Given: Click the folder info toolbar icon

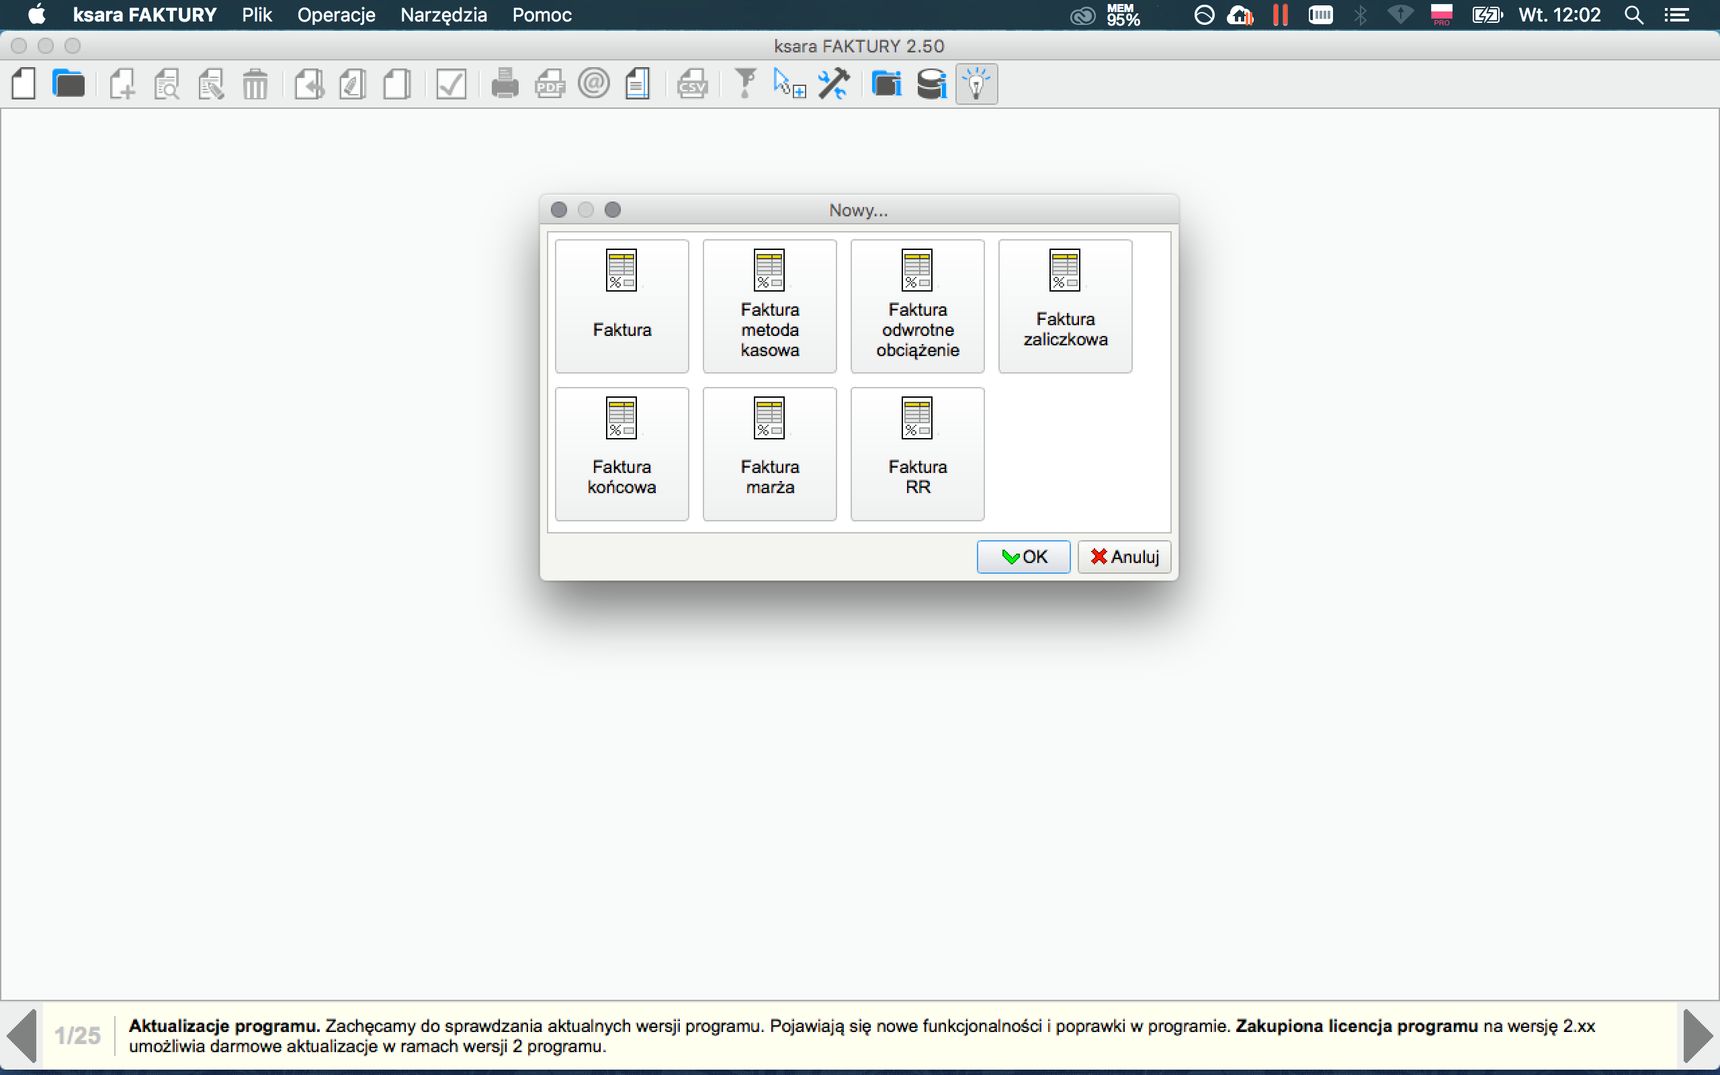Looking at the screenshot, I should point(887,84).
